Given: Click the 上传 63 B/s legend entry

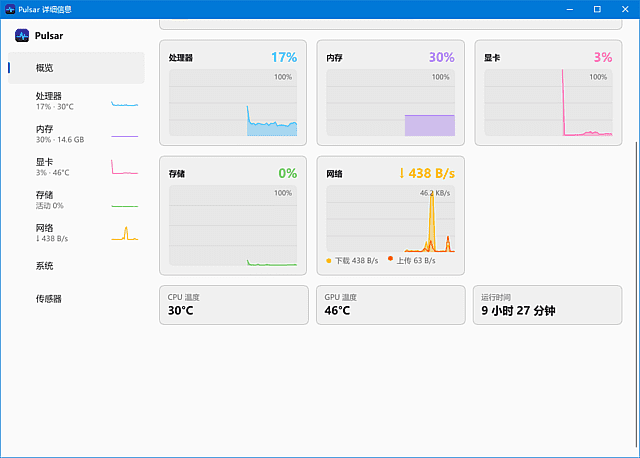Looking at the screenshot, I should click(x=412, y=260).
